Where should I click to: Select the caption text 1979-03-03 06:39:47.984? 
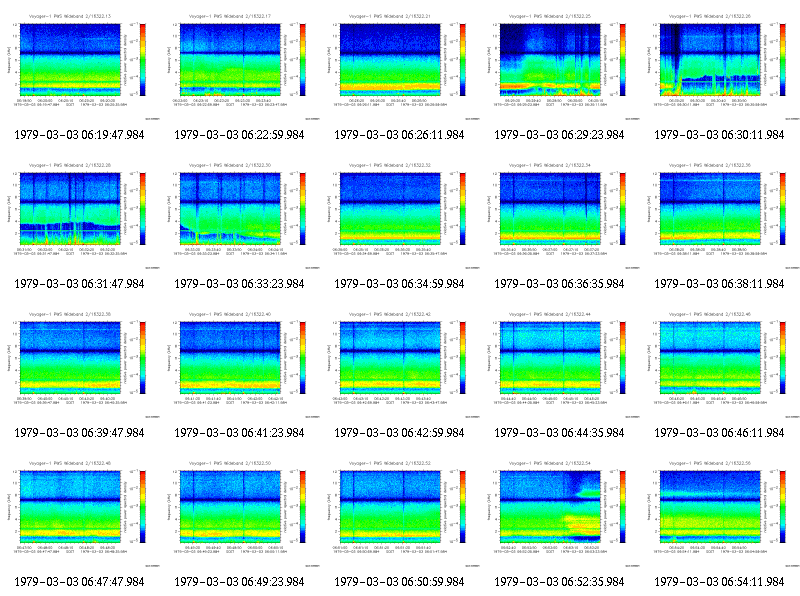[79, 433]
